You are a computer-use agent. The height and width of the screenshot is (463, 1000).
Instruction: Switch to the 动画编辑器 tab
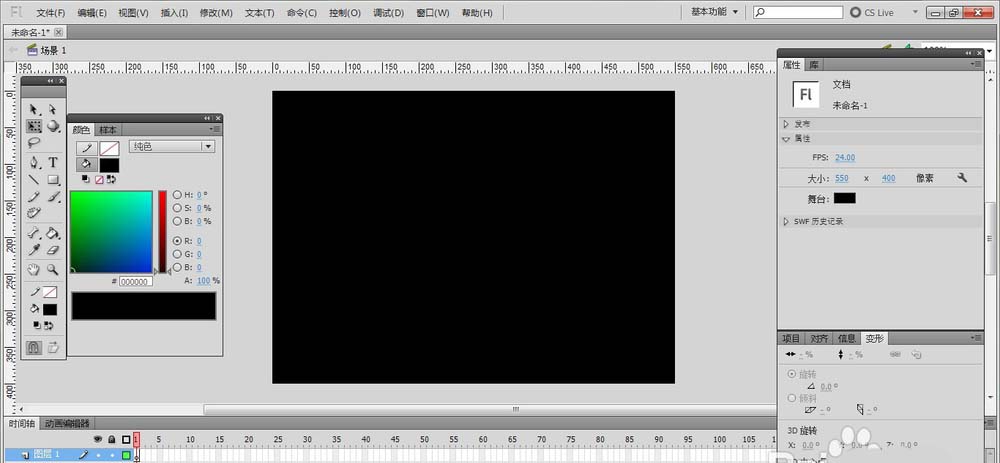coord(66,423)
